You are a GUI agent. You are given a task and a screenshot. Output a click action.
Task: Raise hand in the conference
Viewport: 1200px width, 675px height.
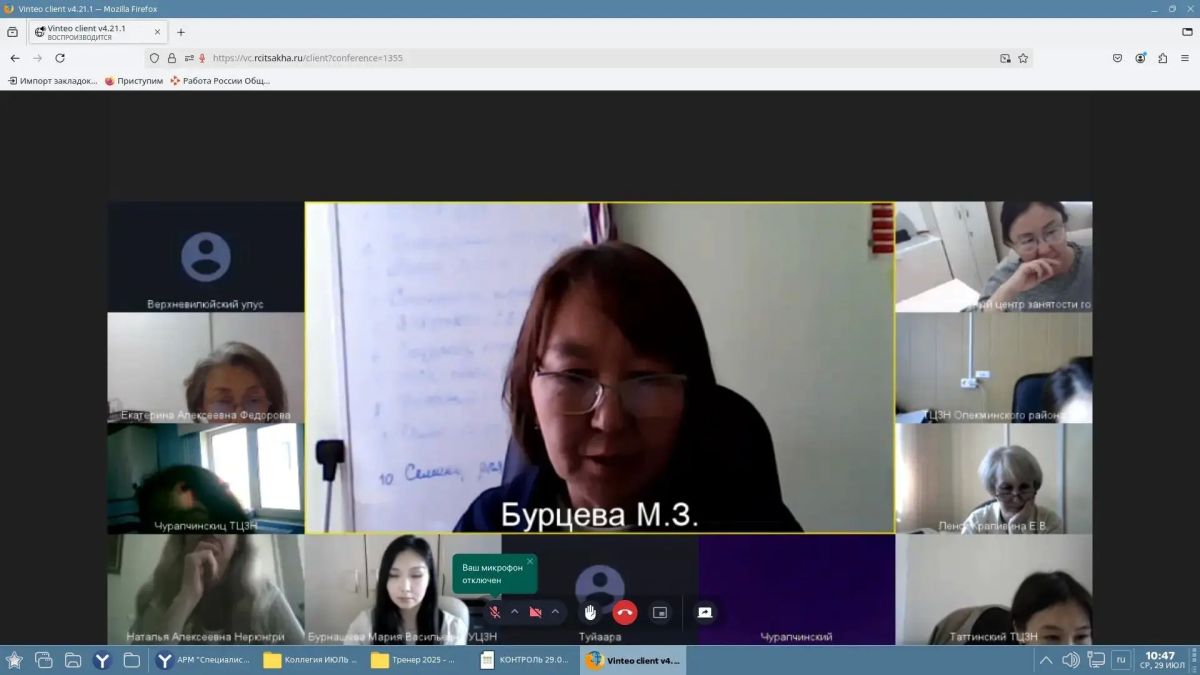coord(590,612)
